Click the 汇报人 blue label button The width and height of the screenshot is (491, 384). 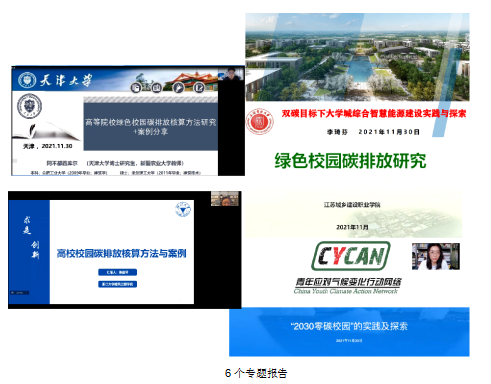point(117,272)
